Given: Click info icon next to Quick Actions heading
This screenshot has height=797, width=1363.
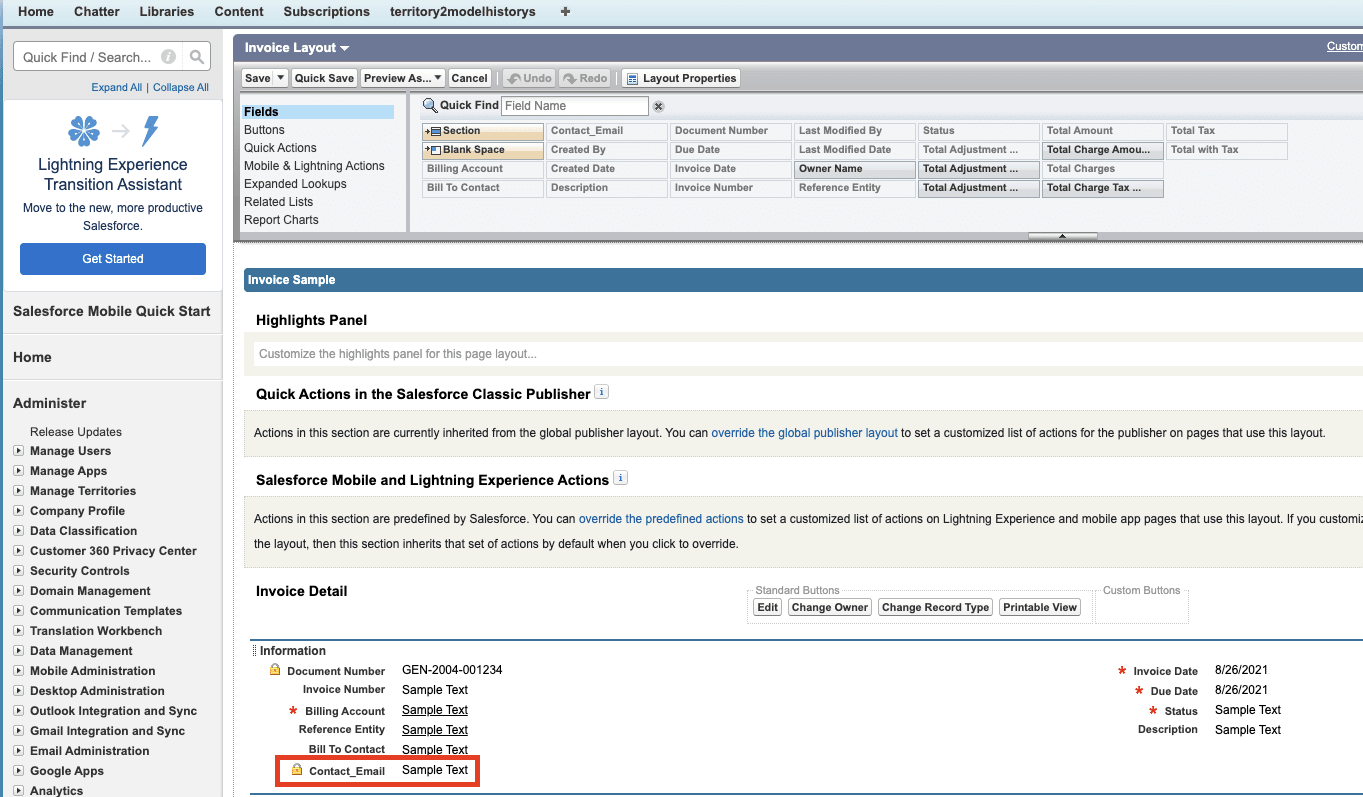Looking at the screenshot, I should point(601,392).
